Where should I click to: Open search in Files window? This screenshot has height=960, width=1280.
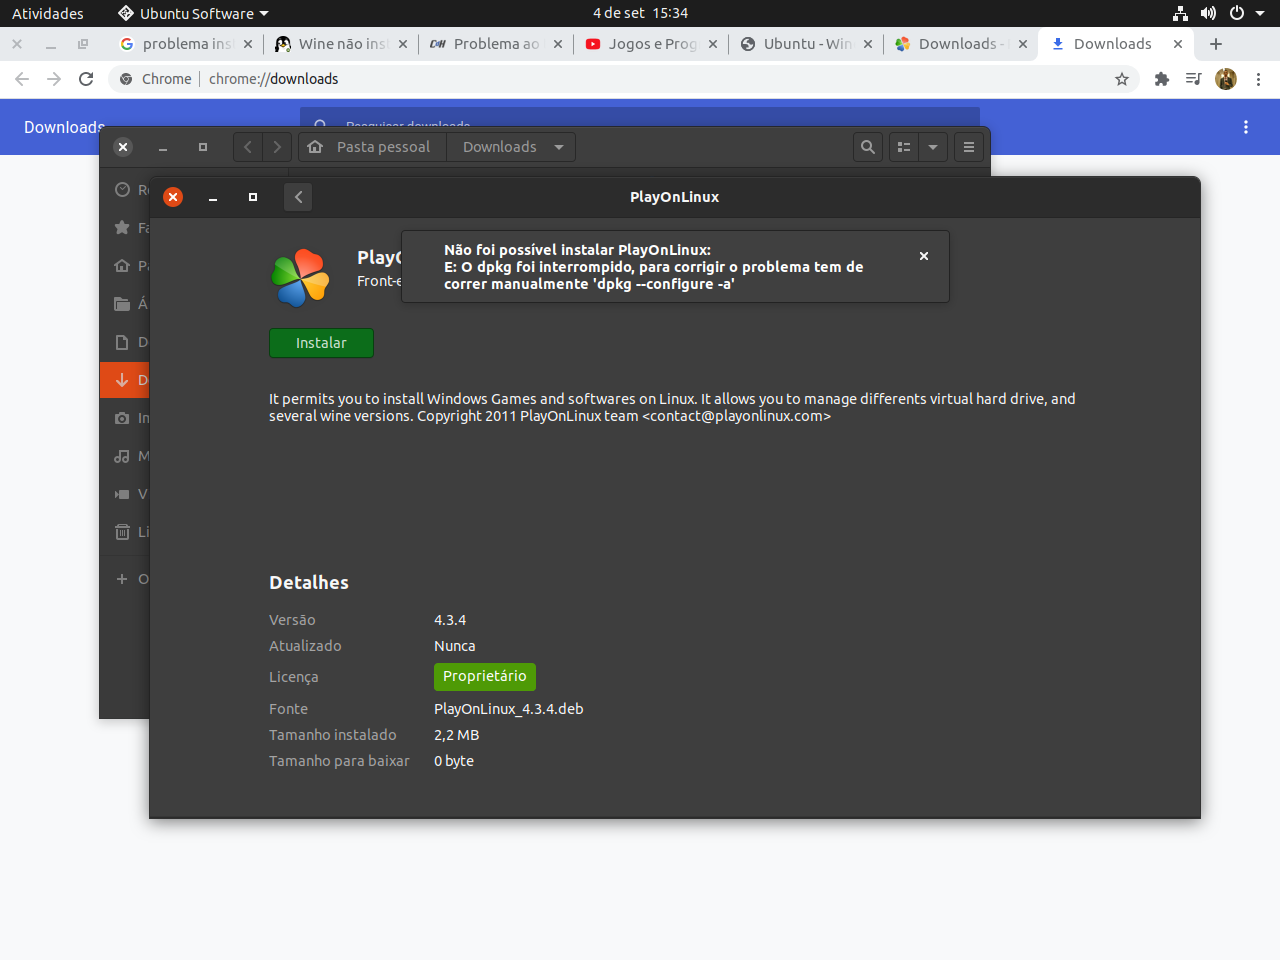click(868, 147)
